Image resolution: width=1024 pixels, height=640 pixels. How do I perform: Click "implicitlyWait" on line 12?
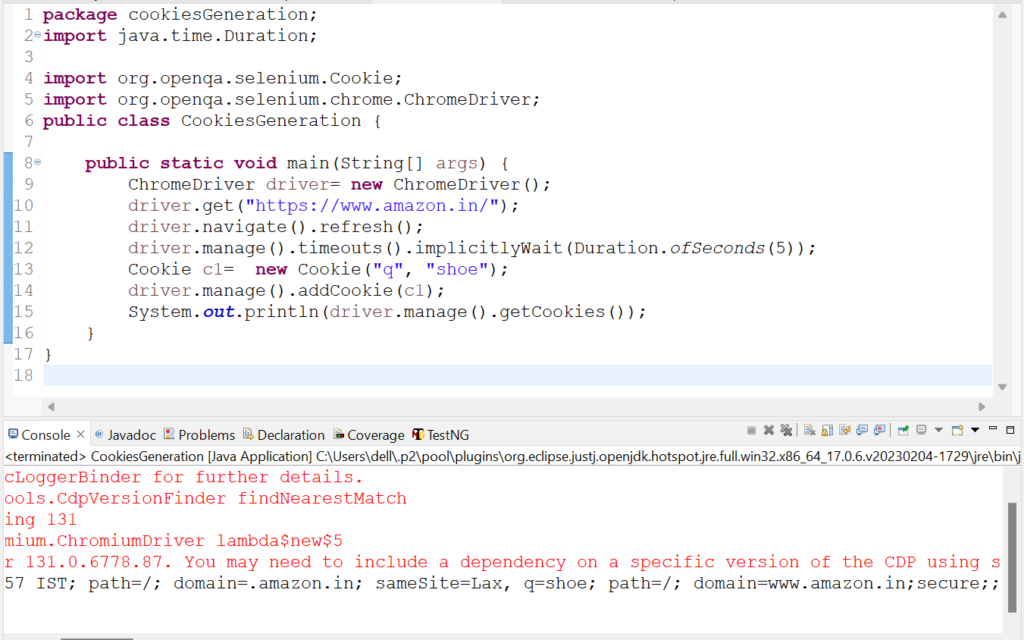pos(488,248)
